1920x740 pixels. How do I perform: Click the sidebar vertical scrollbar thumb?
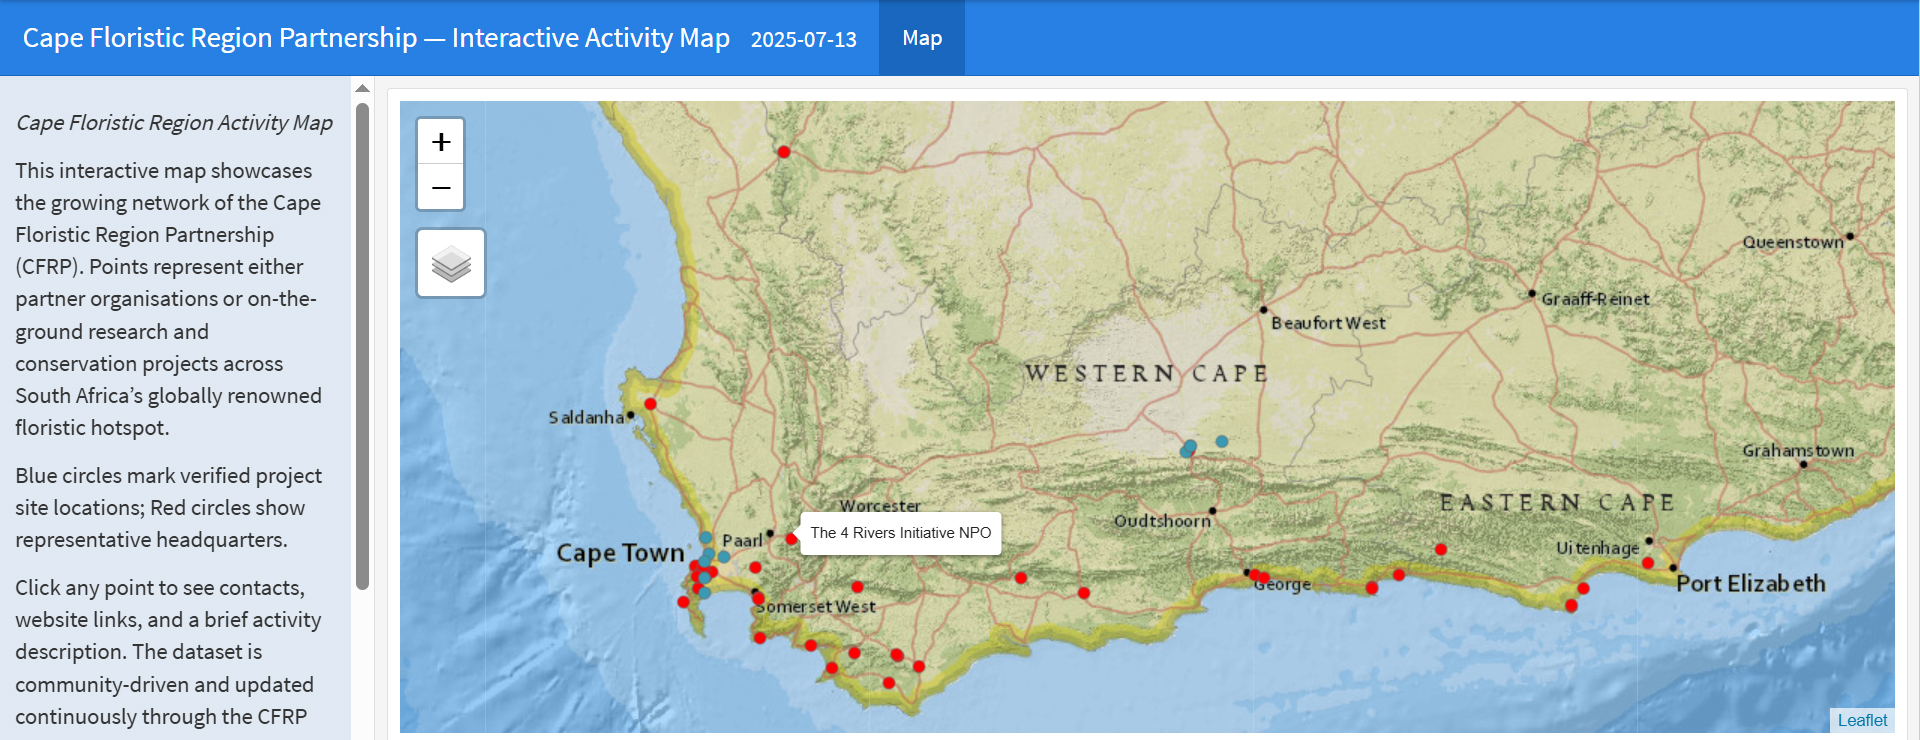(362, 345)
